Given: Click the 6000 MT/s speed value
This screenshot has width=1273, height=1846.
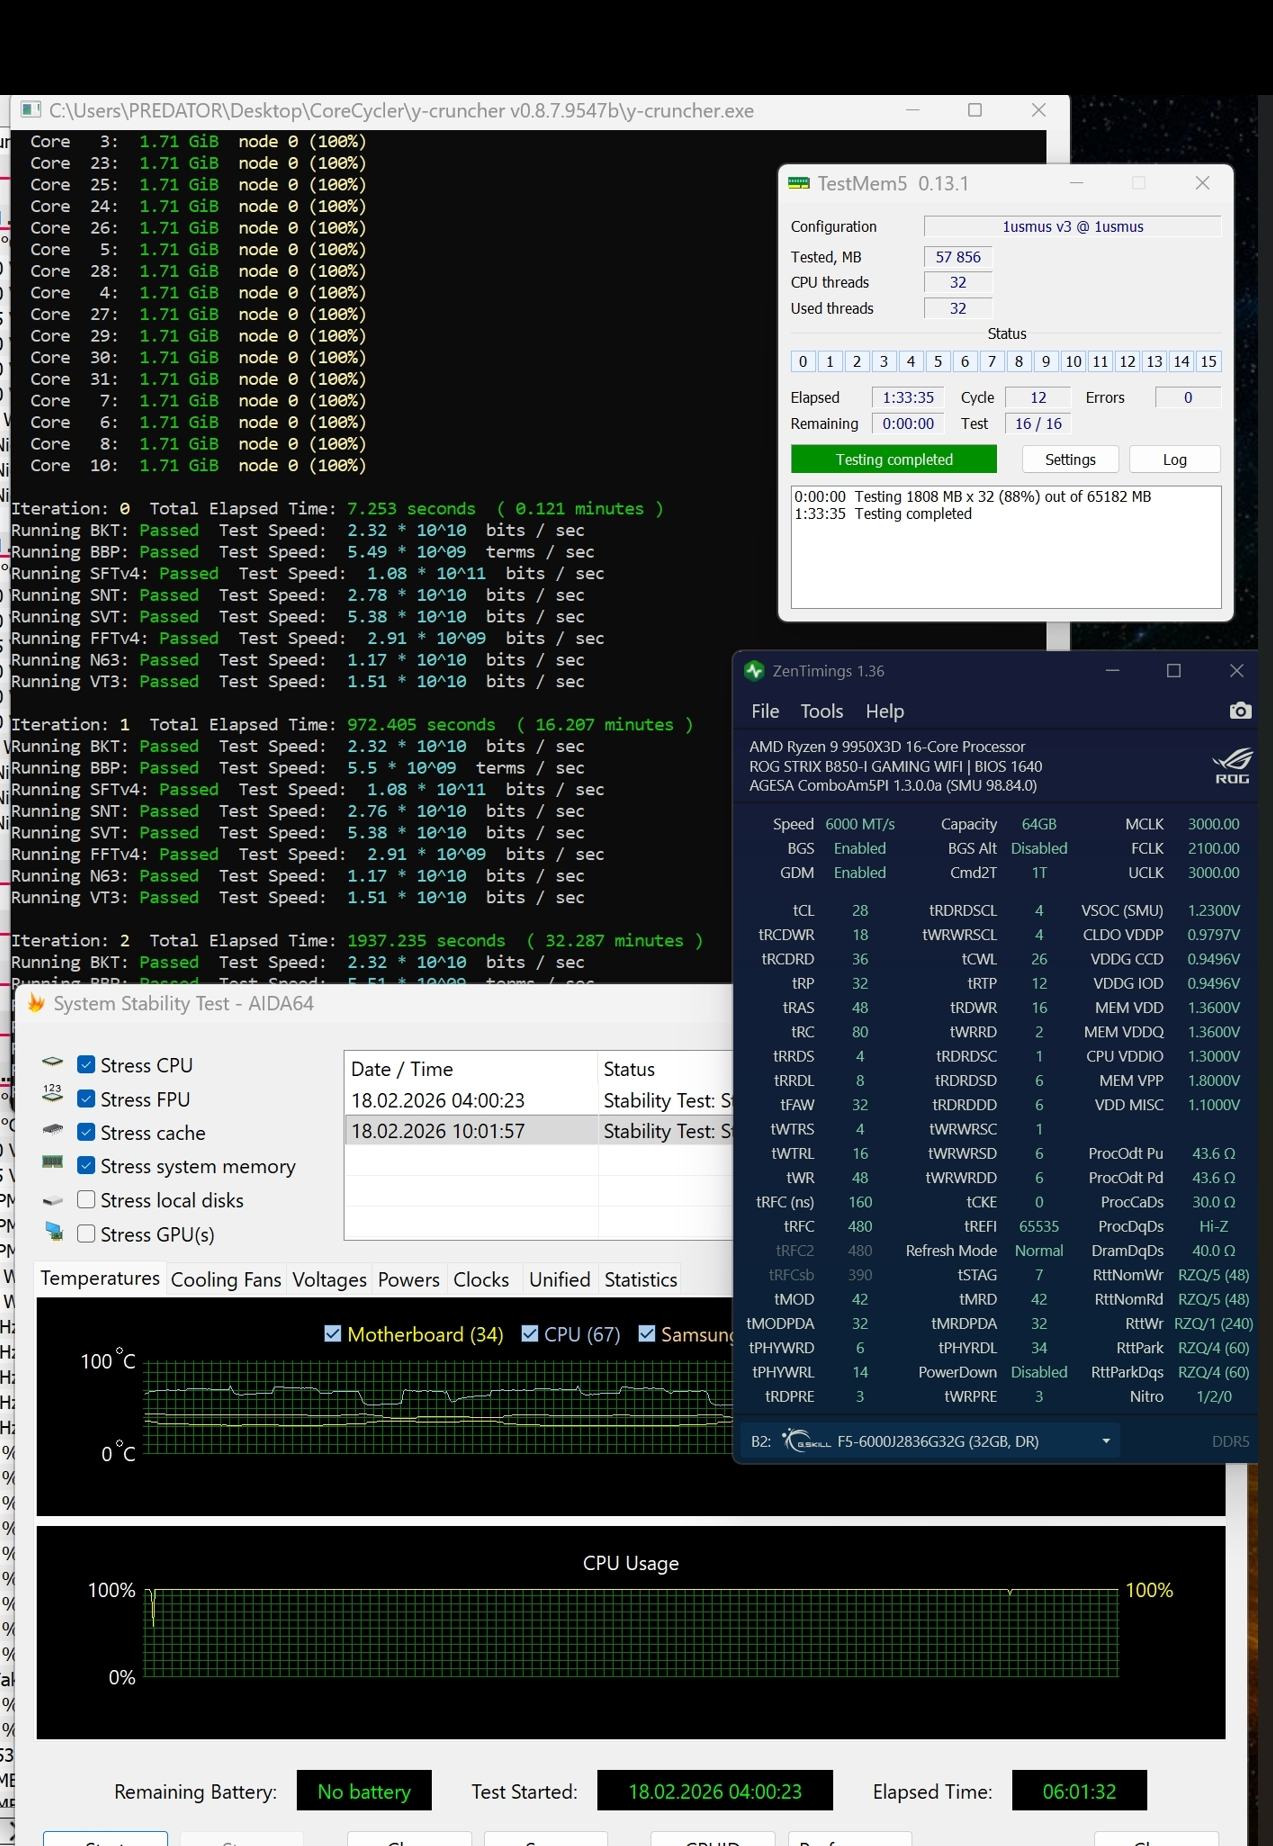Looking at the screenshot, I should click(860, 824).
